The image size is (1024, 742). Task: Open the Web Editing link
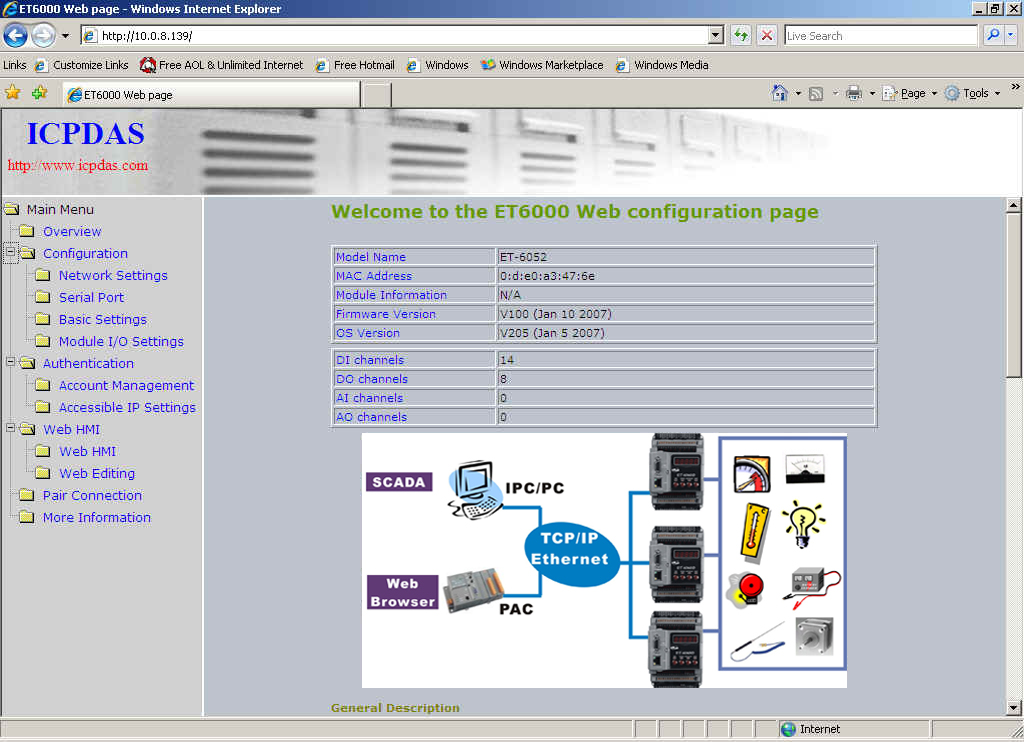pyautogui.click(x=97, y=473)
